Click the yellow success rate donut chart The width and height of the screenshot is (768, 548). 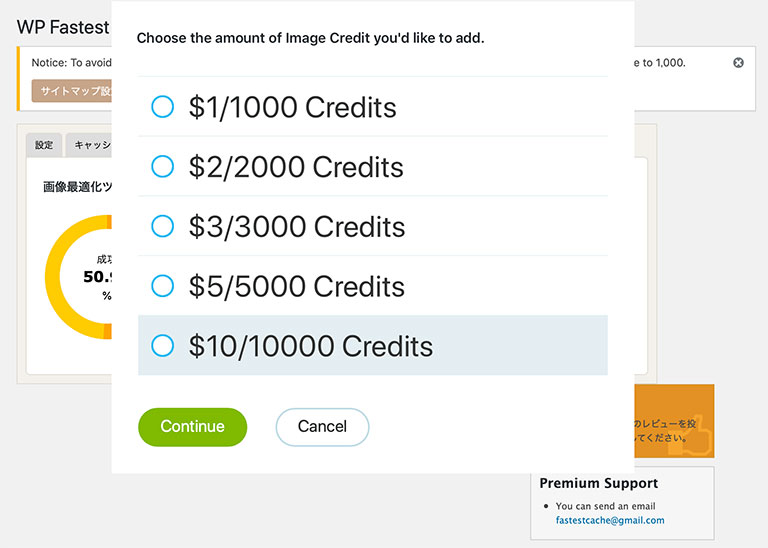[78, 277]
